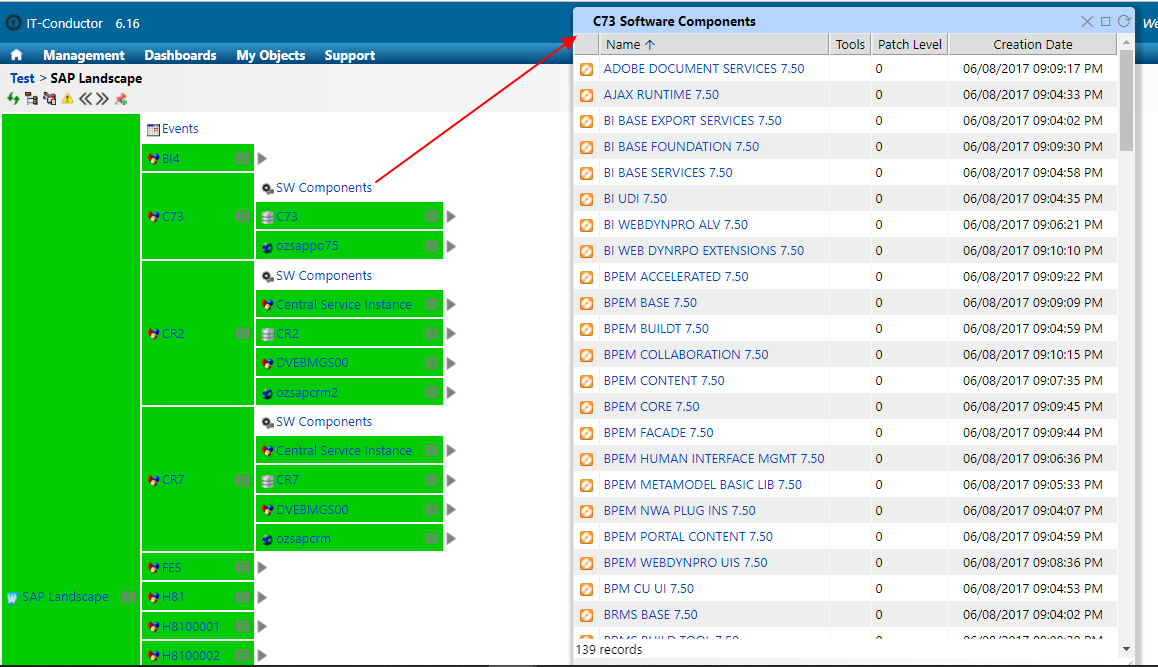Click the refresh icon in the landscape toolbar
This screenshot has width=1158, height=667.
pyautogui.click(x=13, y=98)
